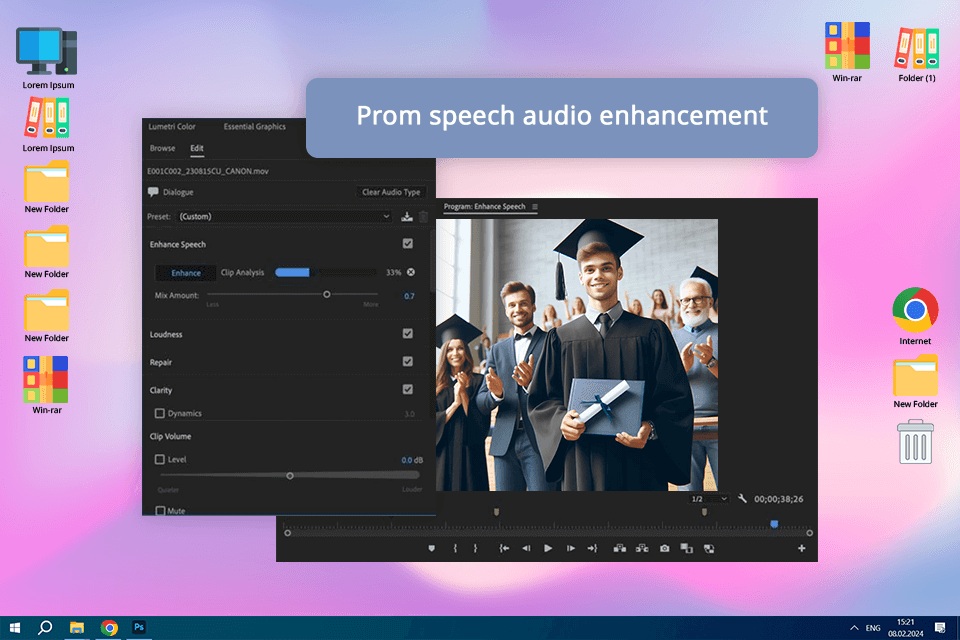This screenshot has height=640, width=960.
Task: Click the taskbar search magnifier icon
Action: 45,627
